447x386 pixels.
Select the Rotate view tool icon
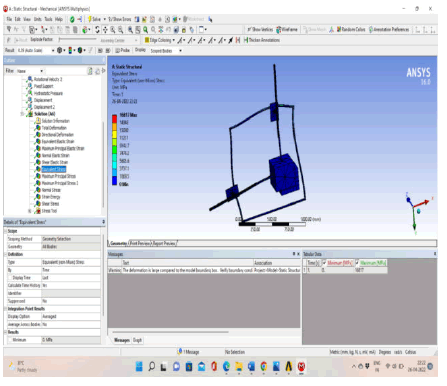[97, 30]
